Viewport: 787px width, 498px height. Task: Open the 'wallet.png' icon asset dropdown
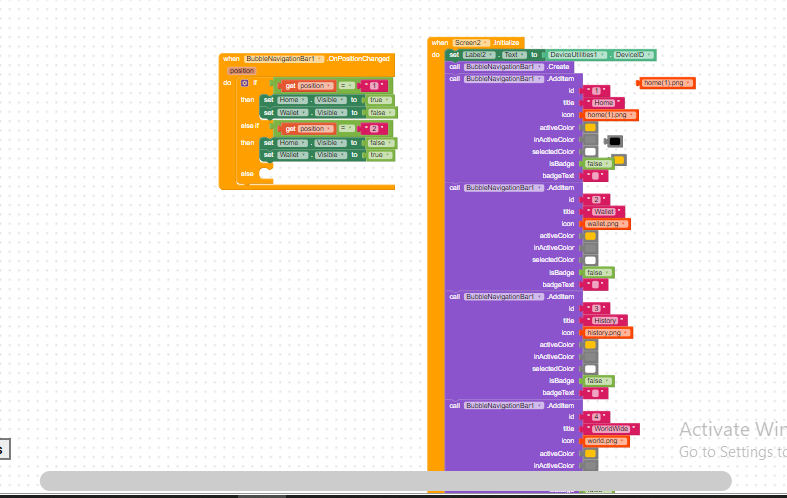coord(607,224)
